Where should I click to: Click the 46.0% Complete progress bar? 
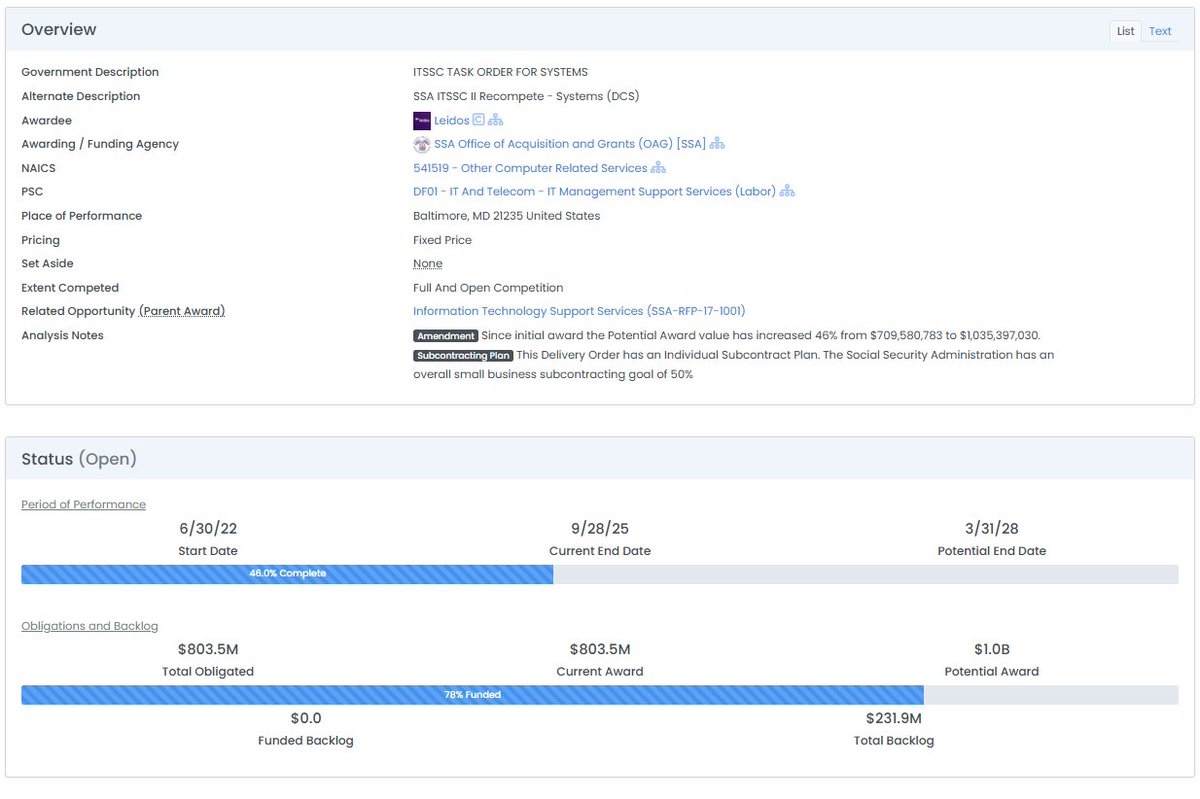[287, 574]
